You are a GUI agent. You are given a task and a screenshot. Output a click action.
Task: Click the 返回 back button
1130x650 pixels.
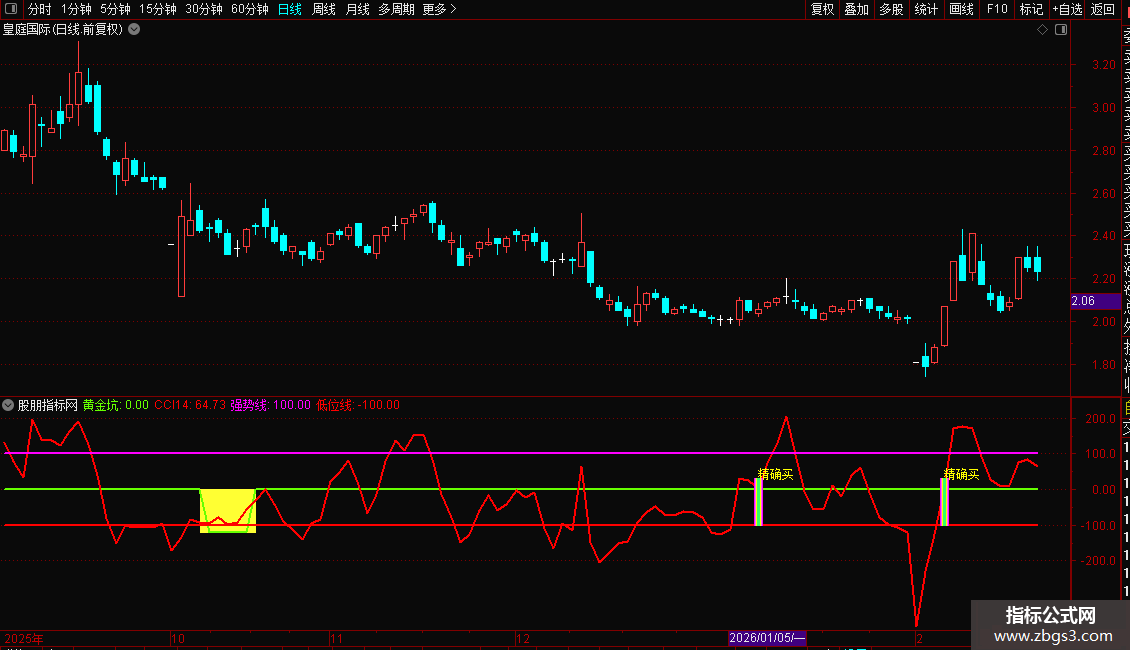[x=1103, y=10]
